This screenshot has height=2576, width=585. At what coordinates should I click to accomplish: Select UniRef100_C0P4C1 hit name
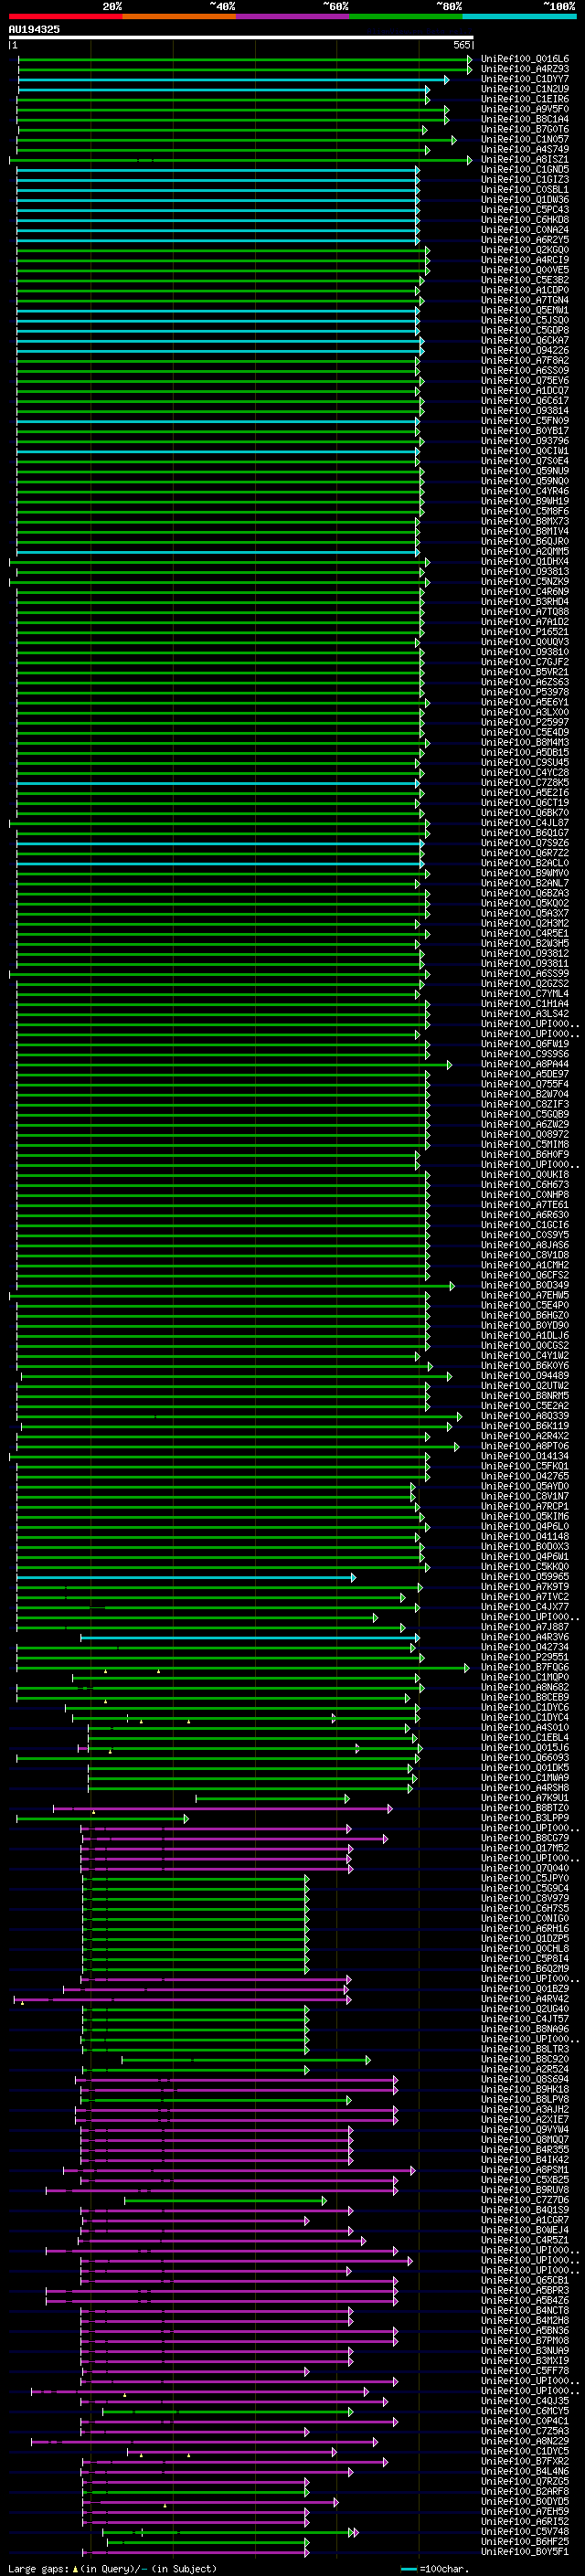(x=525, y=2421)
